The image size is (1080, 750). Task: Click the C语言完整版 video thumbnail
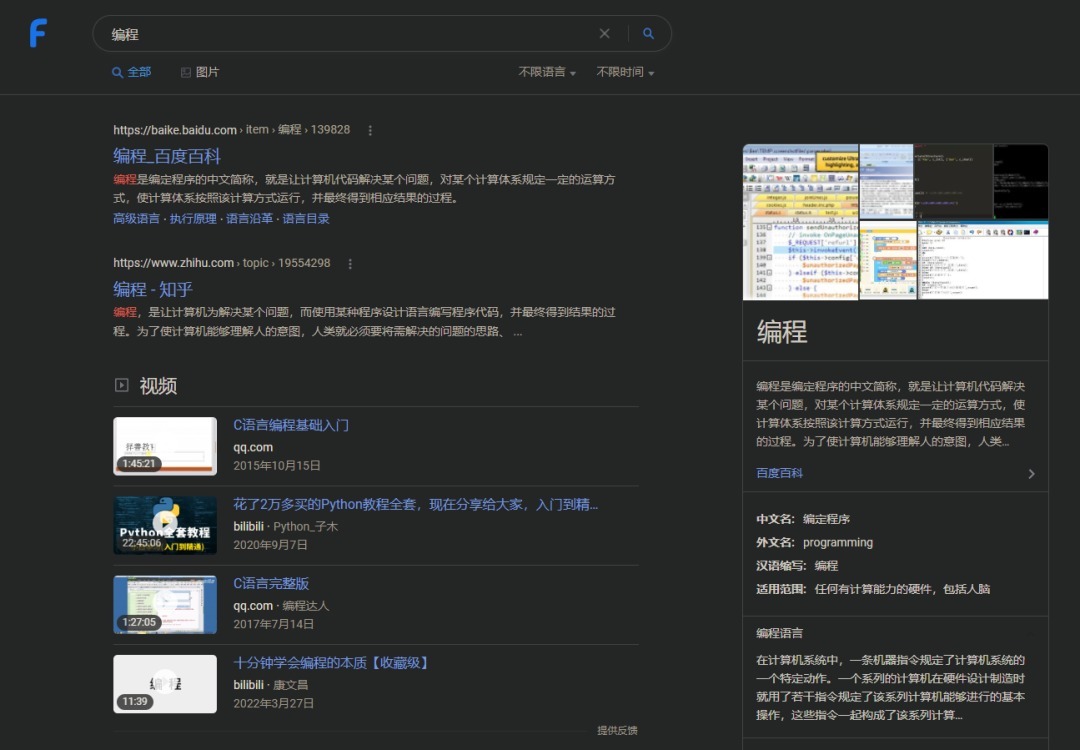point(165,604)
